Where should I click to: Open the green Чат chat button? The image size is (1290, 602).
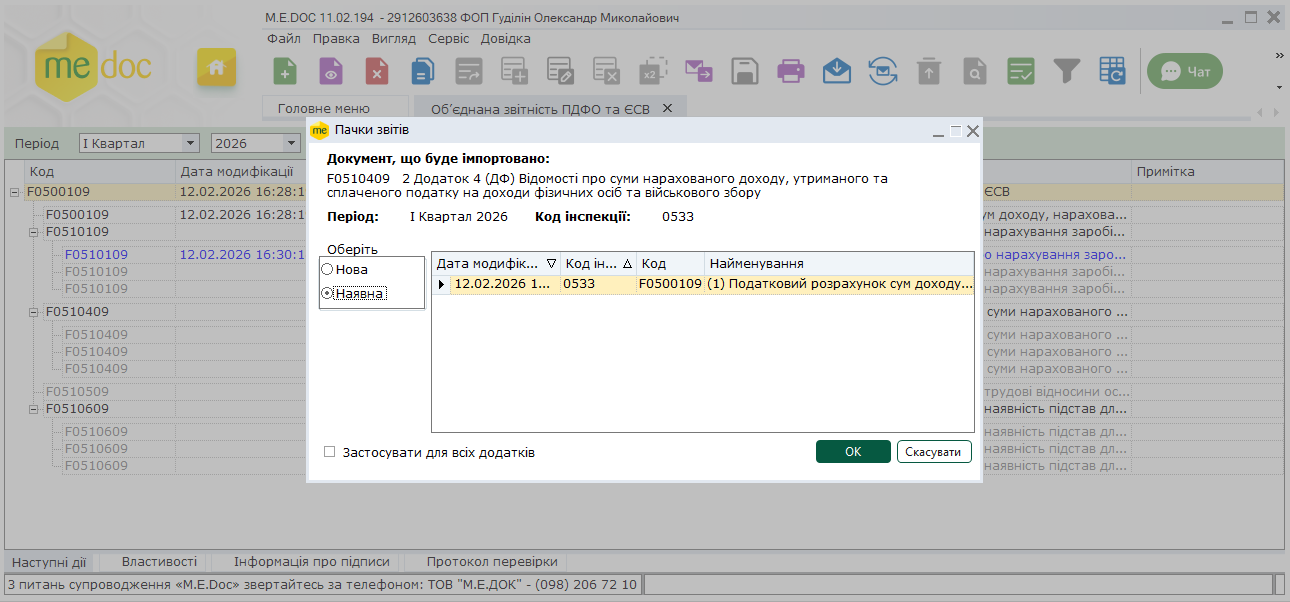[1185, 71]
